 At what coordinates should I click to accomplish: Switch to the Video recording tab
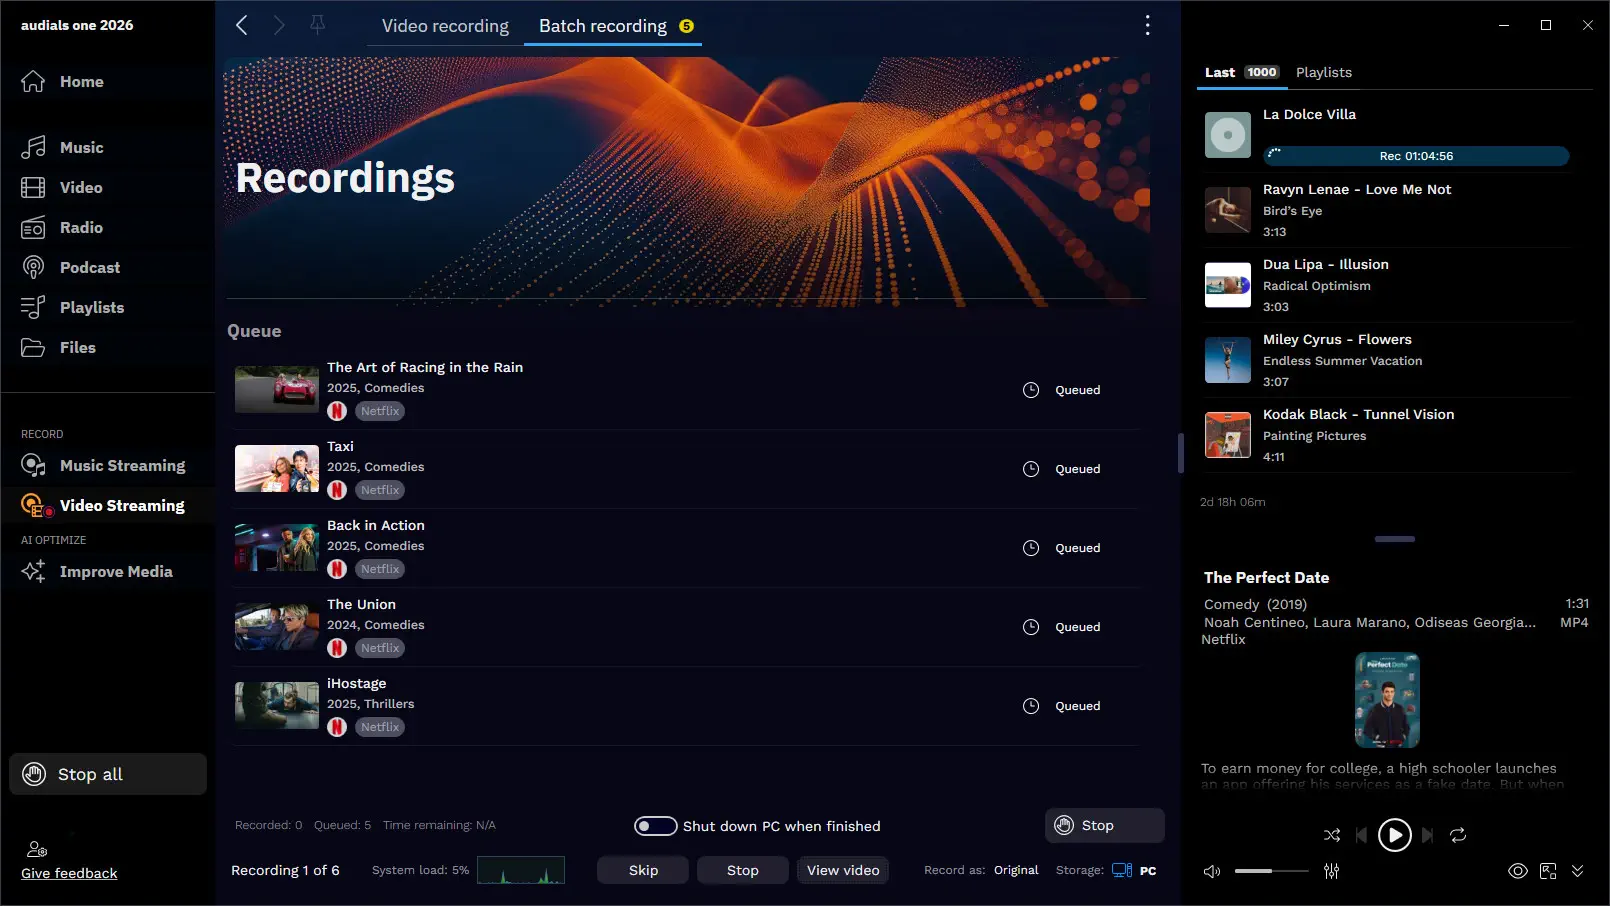click(445, 26)
